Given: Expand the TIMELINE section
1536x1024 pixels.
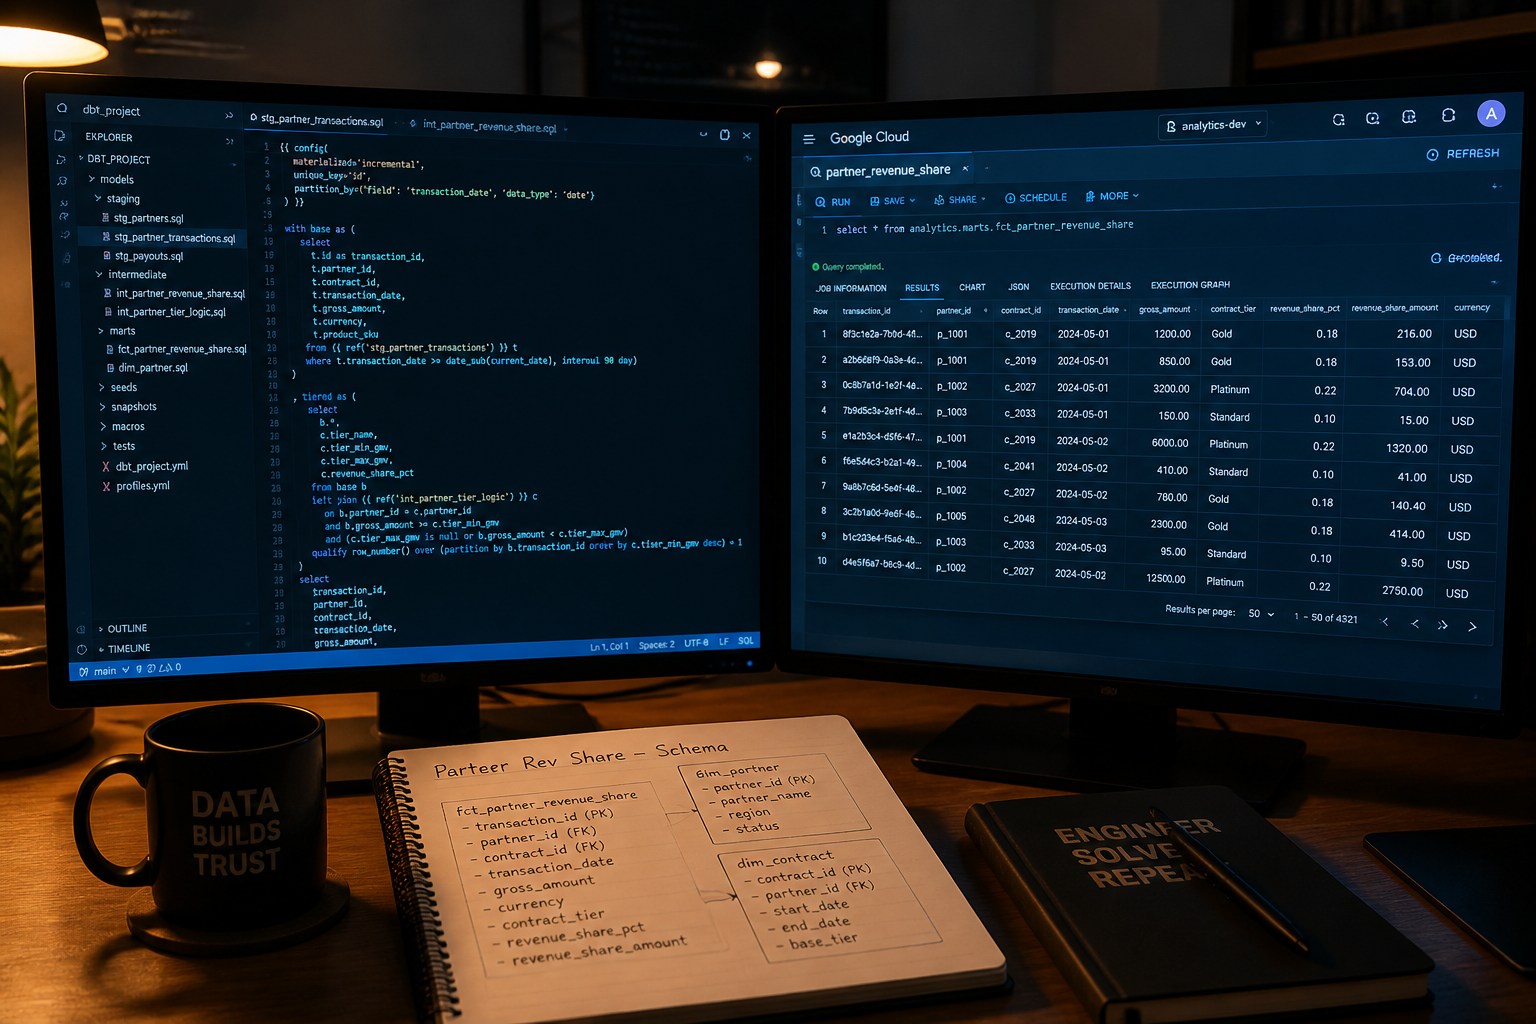Looking at the screenshot, I should coord(124,649).
